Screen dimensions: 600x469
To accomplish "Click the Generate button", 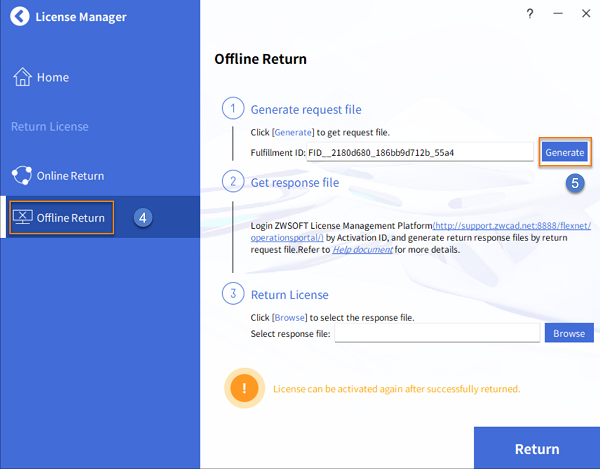I will click(565, 152).
